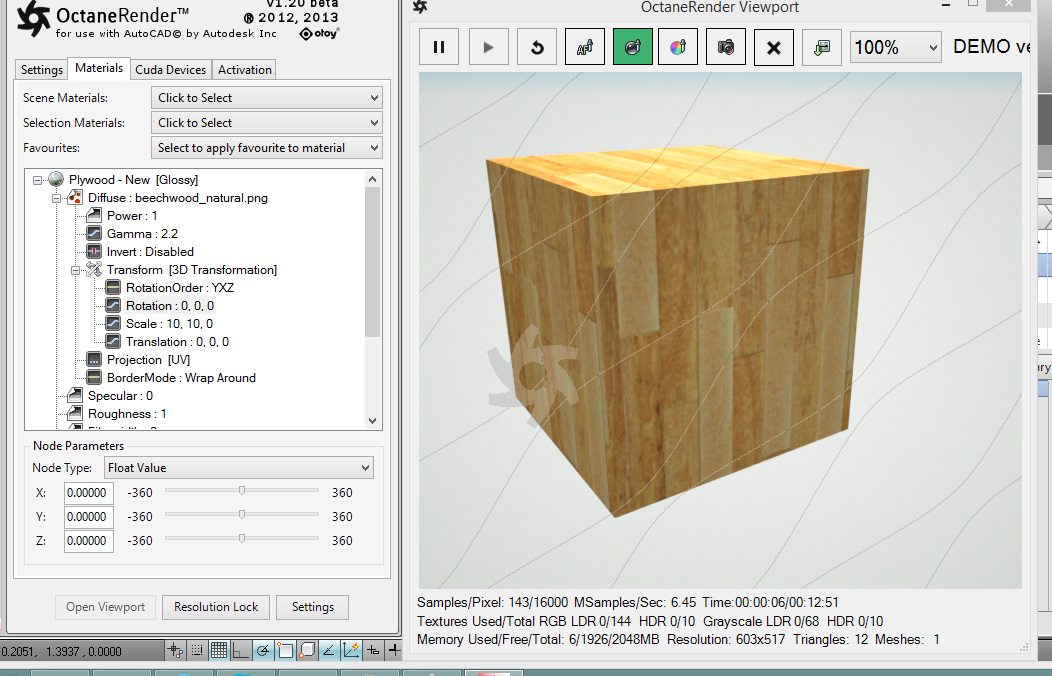Screen dimensions: 1052x676
Task: Click the Y rotation slider handle
Action: [x=242, y=515]
